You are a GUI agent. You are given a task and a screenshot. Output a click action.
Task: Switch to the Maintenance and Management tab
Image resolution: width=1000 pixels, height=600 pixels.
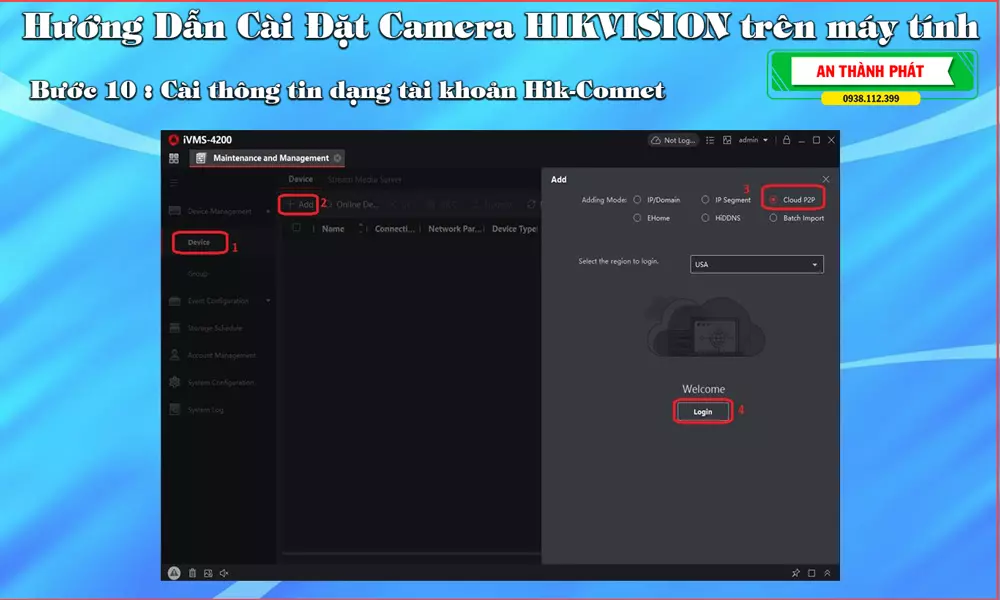[x=268, y=158]
